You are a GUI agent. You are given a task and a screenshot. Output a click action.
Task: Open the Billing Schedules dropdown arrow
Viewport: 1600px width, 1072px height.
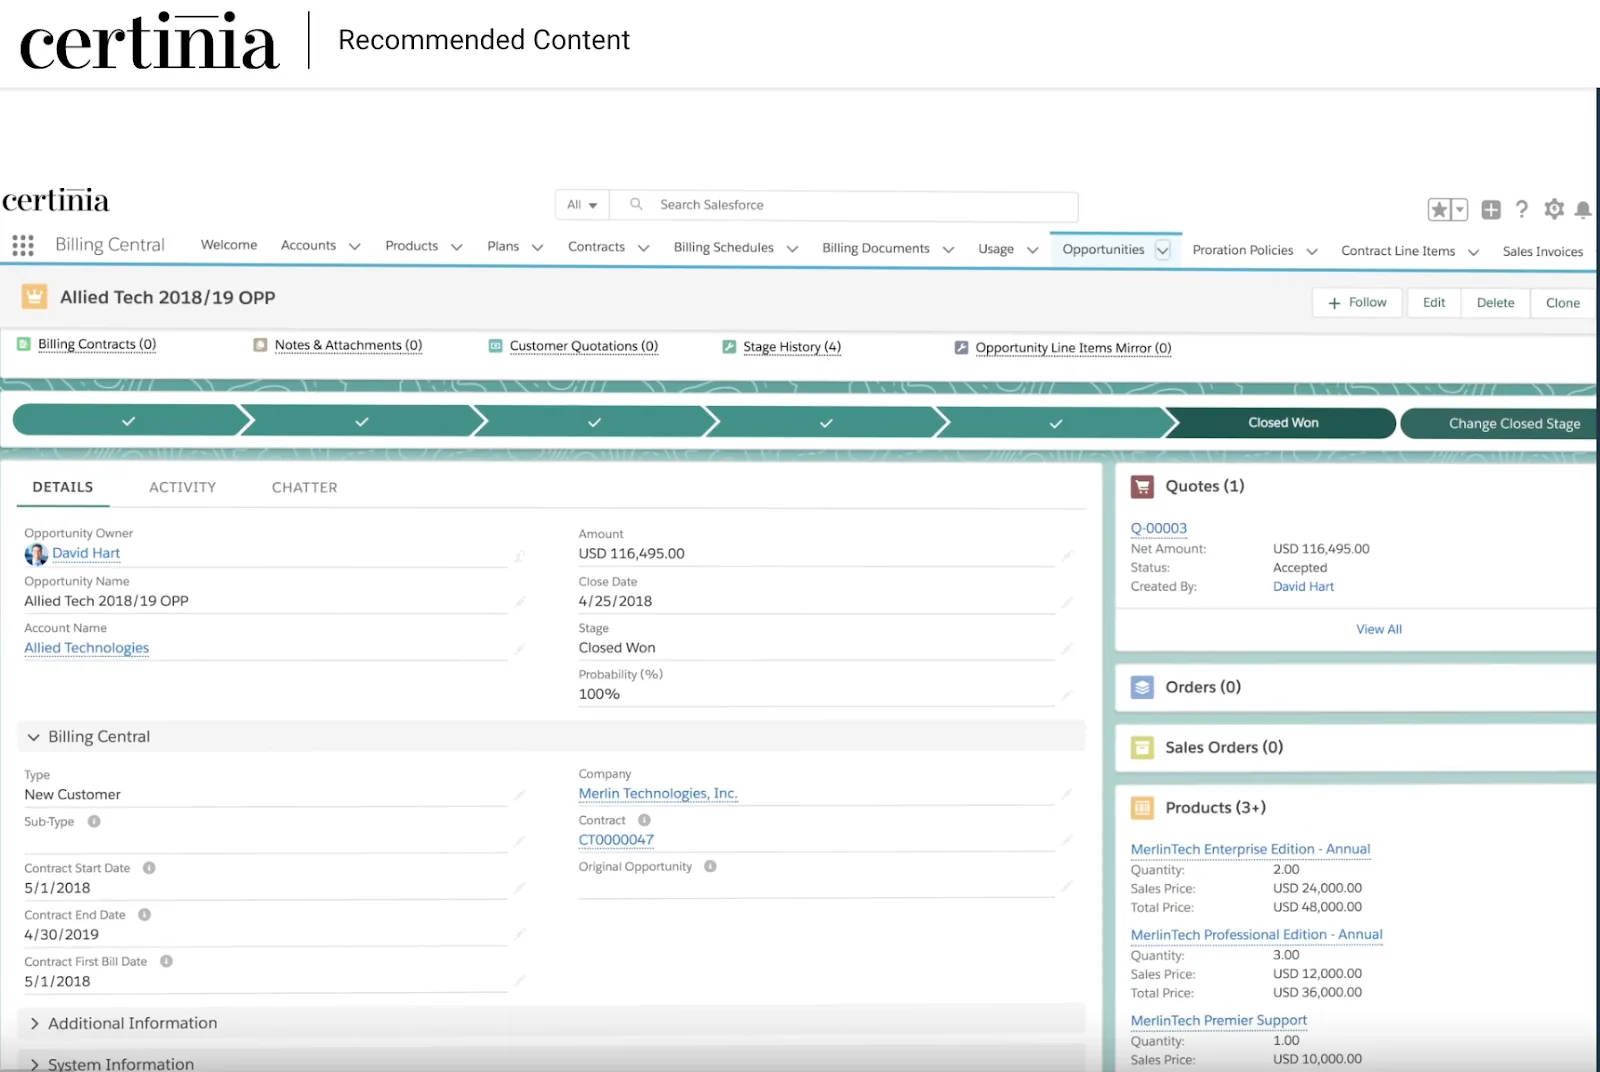click(792, 249)
